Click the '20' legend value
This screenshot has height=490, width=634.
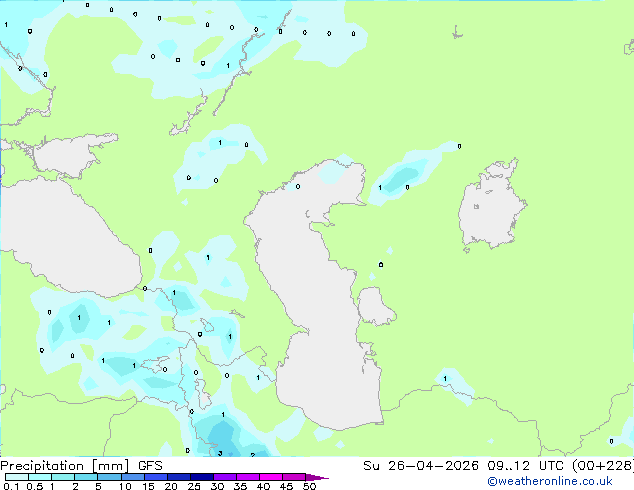click(171, 486)
